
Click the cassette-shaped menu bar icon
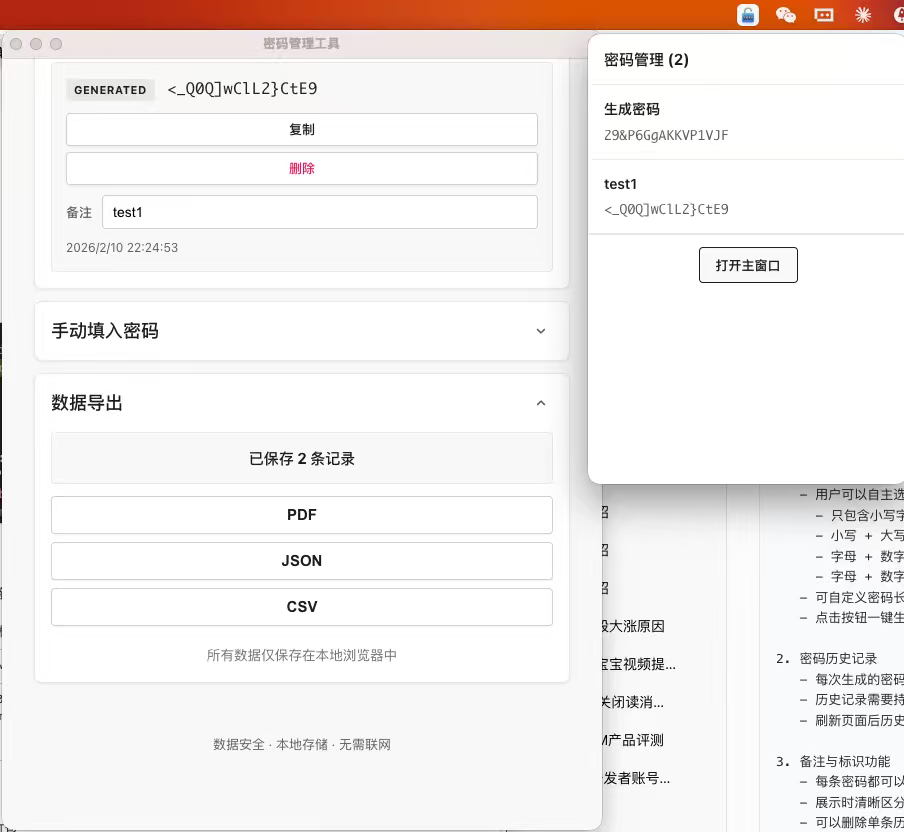tap(824, 15)
